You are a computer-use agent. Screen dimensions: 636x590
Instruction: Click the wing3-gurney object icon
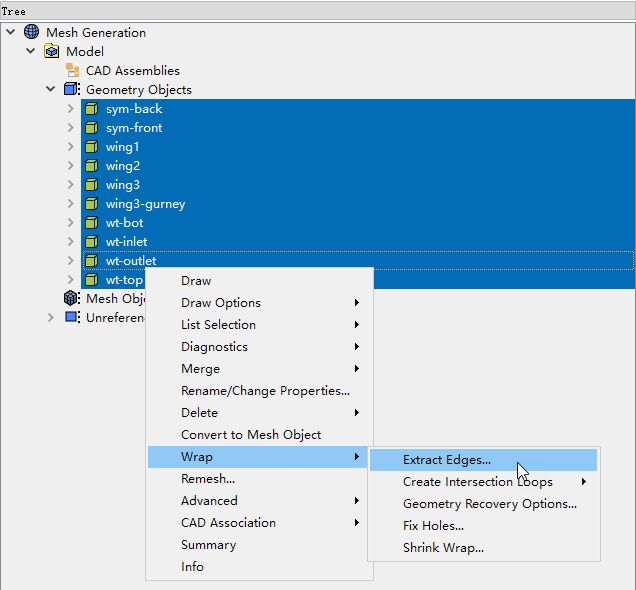tap(91, 204)
